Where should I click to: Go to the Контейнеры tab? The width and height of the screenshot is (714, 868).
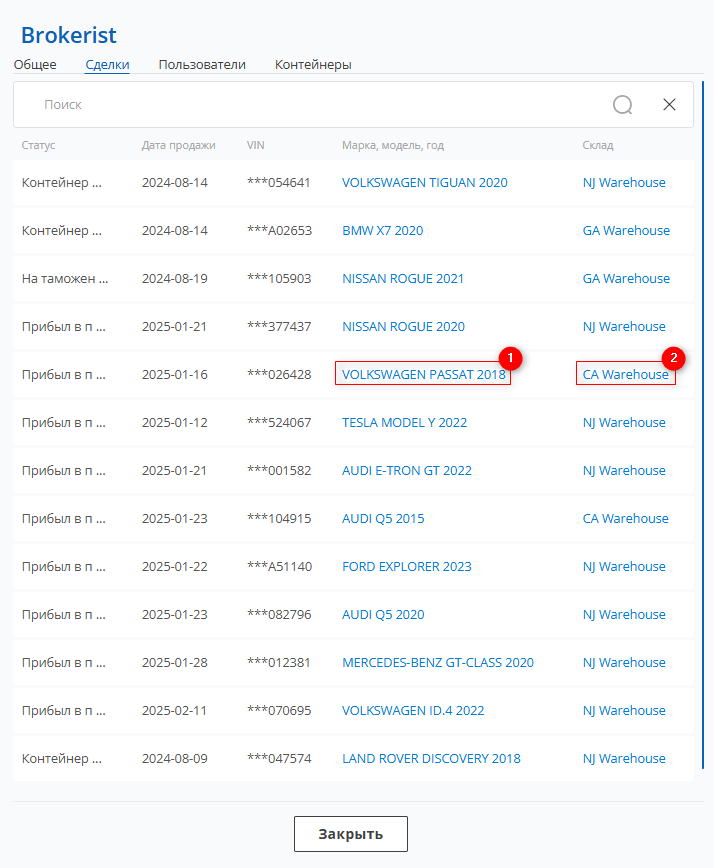313,65
